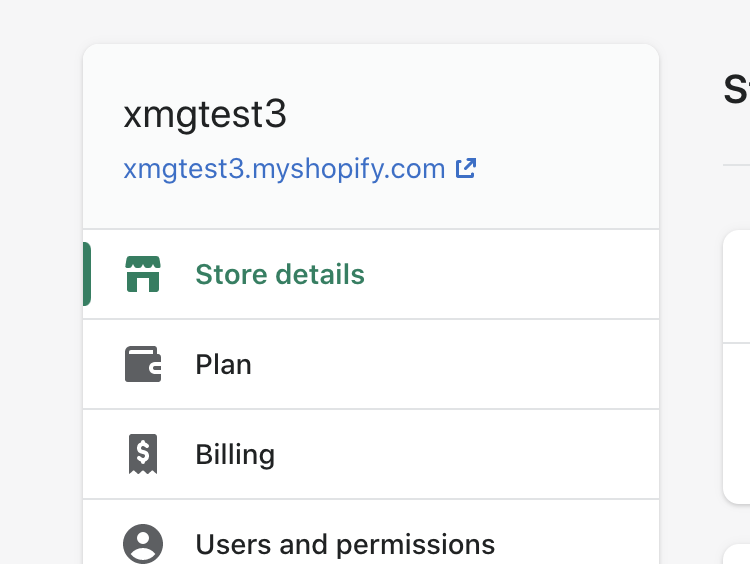750x564 pixels.
Task: Click the wallet icon beside Plan
Action: 143,364
